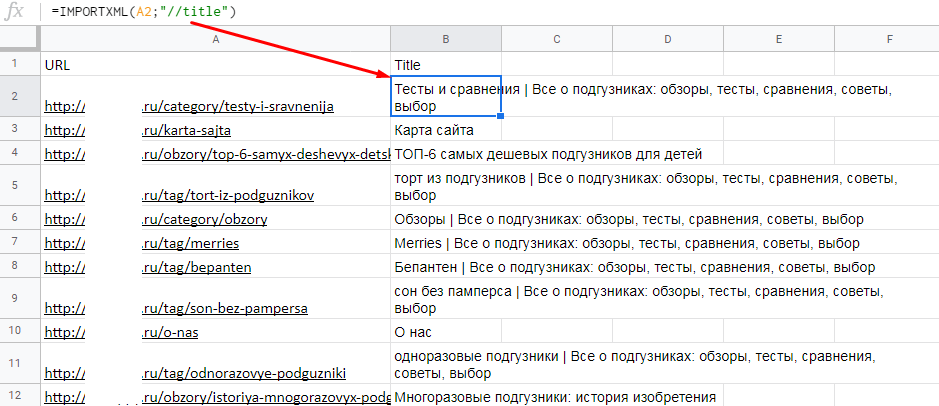Click the fill handle of selected cell B2
This screenshot has width=939, height=406.
500,116
